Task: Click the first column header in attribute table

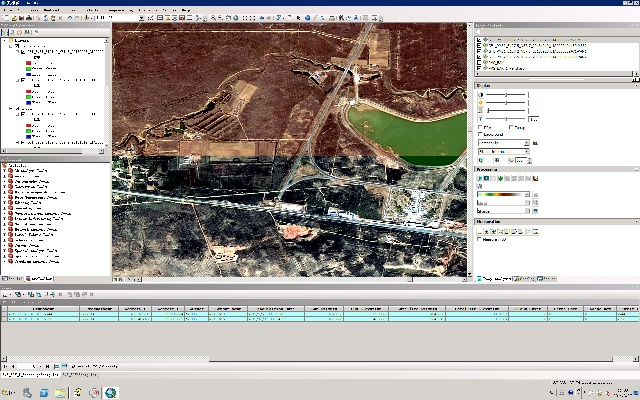Action: pos(42,307)
